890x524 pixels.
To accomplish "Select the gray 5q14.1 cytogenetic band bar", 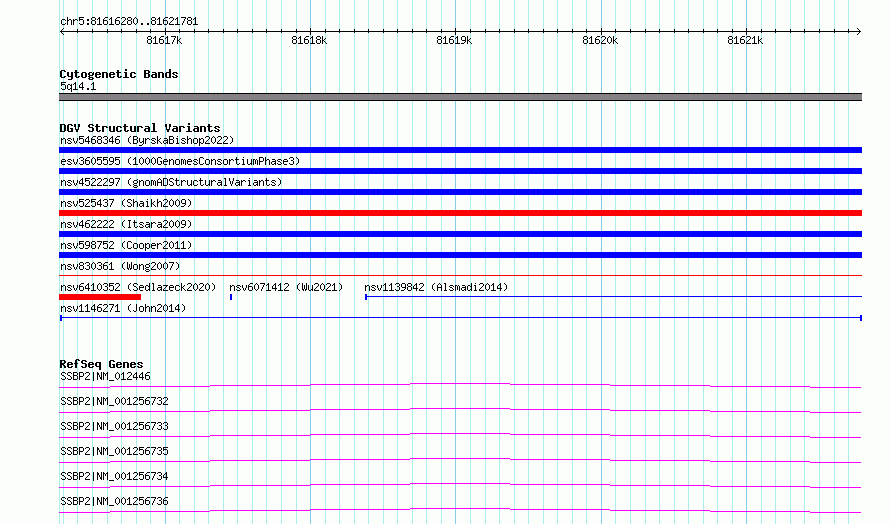I will tap(460, 97).
